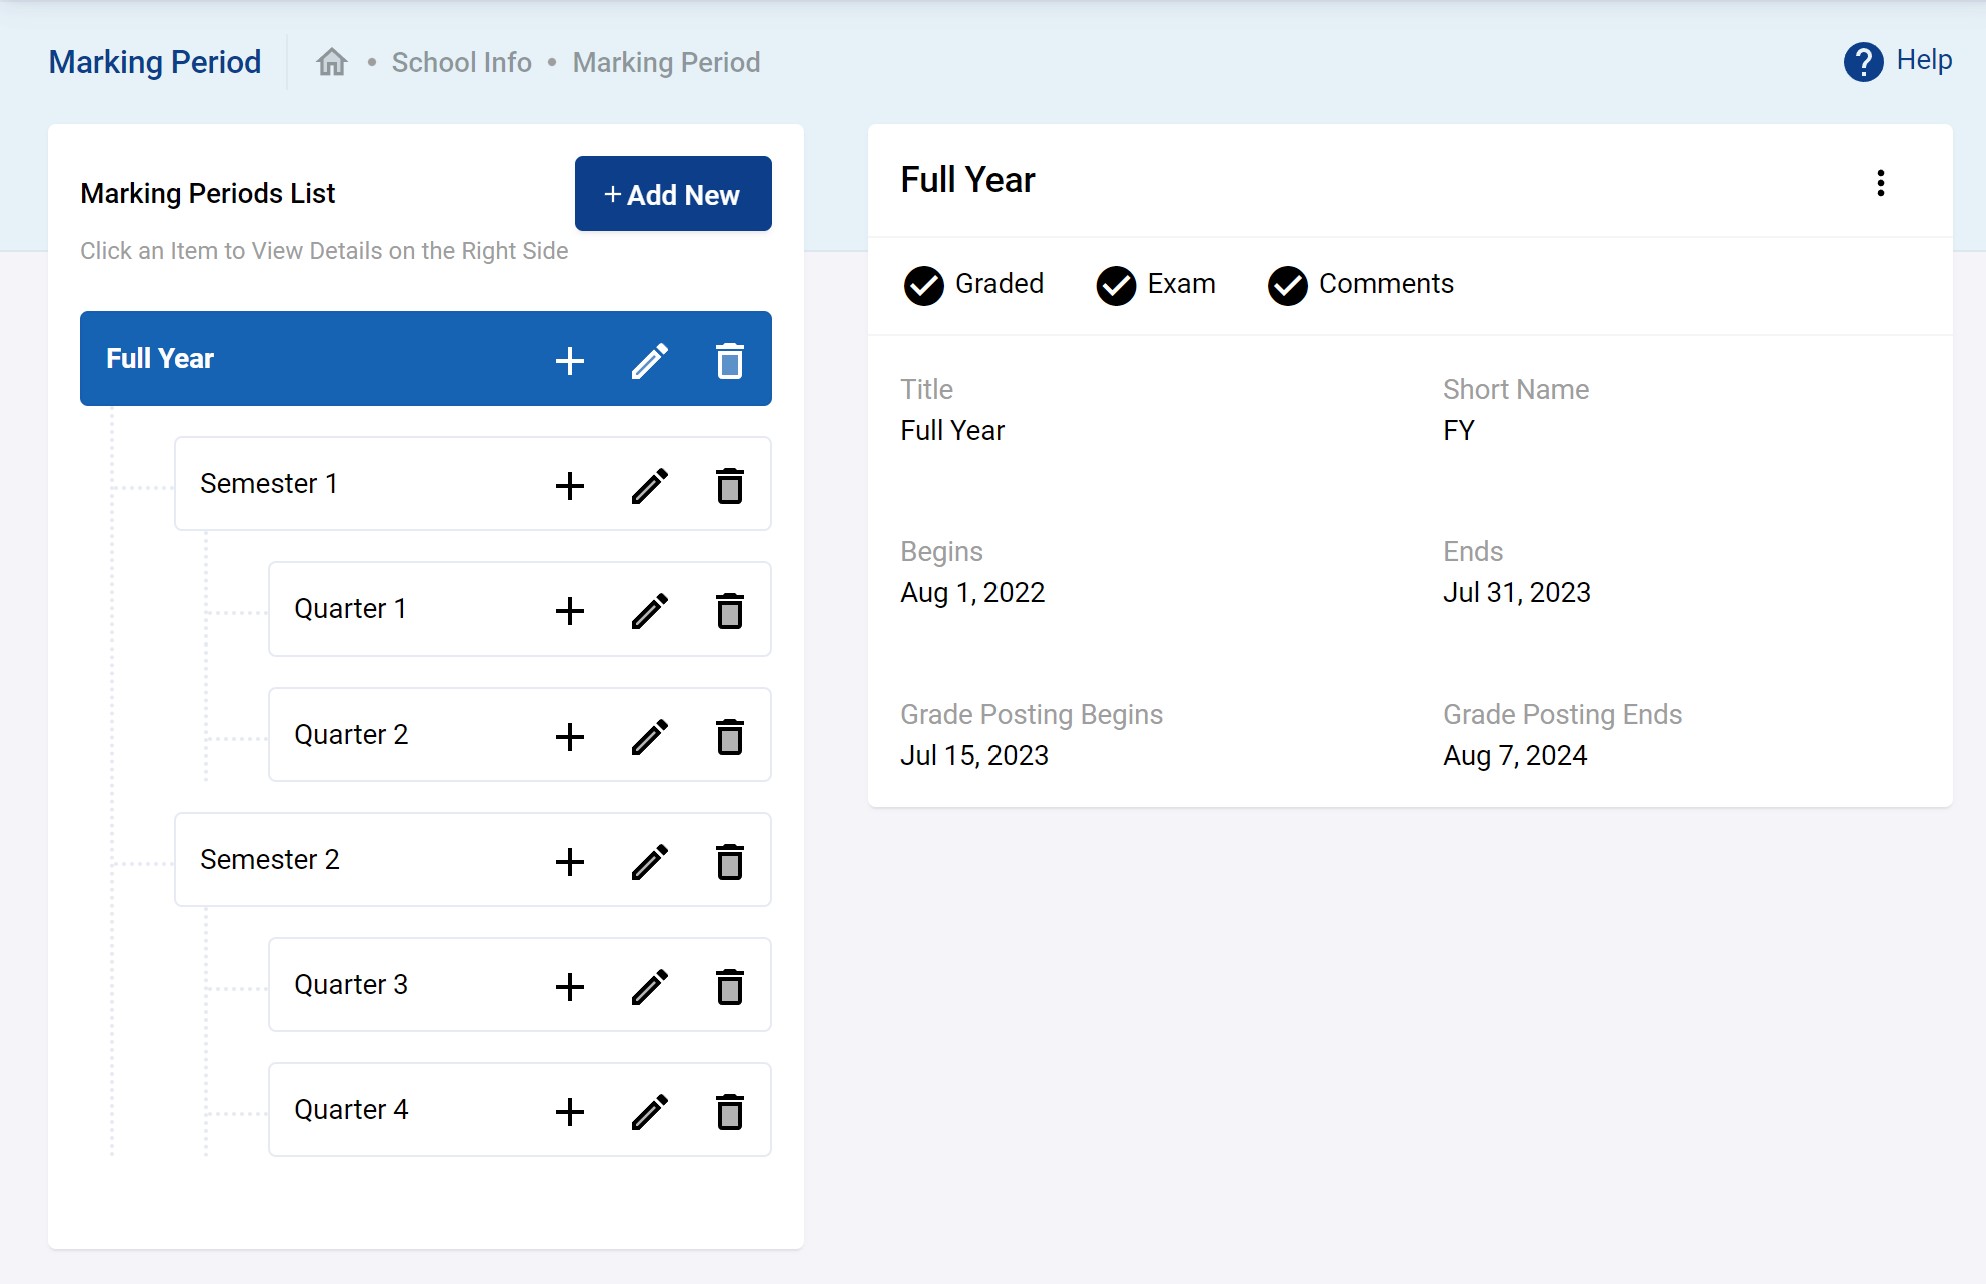Image resolution: width=1986 pixels, height=1284 pixels.
Task: Go to School Info breadcrumb
Action: [x=461, y=62]
